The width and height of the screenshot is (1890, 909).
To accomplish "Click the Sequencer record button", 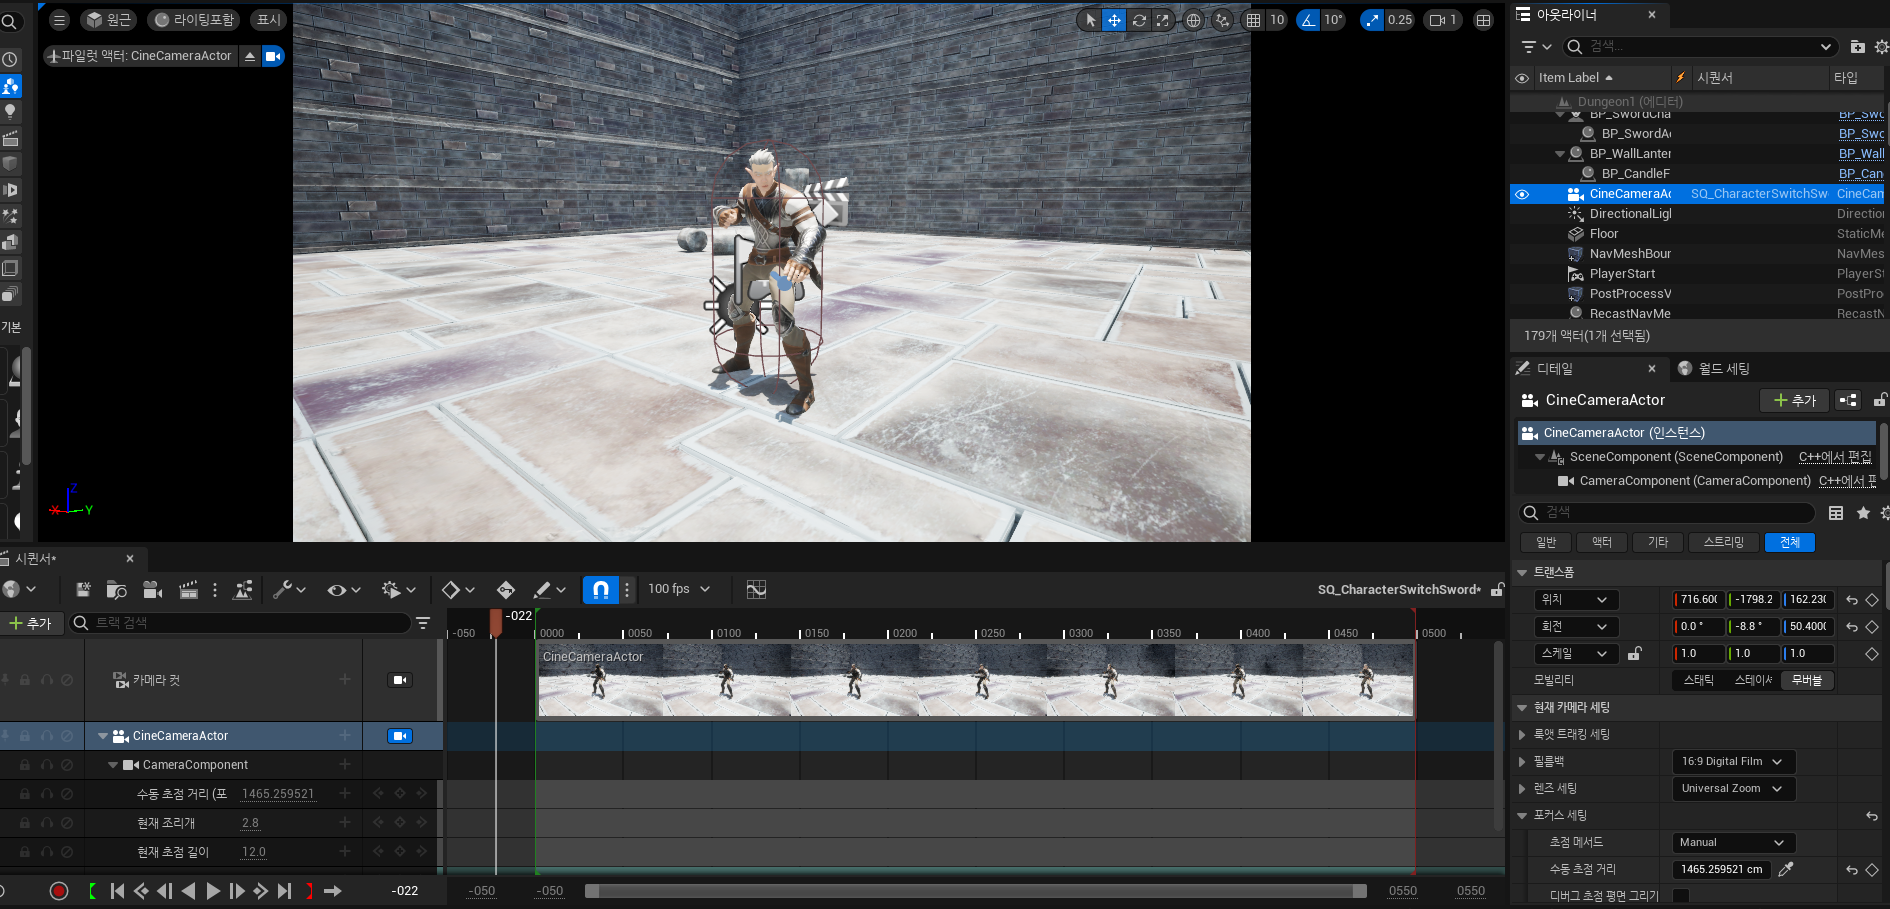I will pyautogui.click(x=59, y=891).
